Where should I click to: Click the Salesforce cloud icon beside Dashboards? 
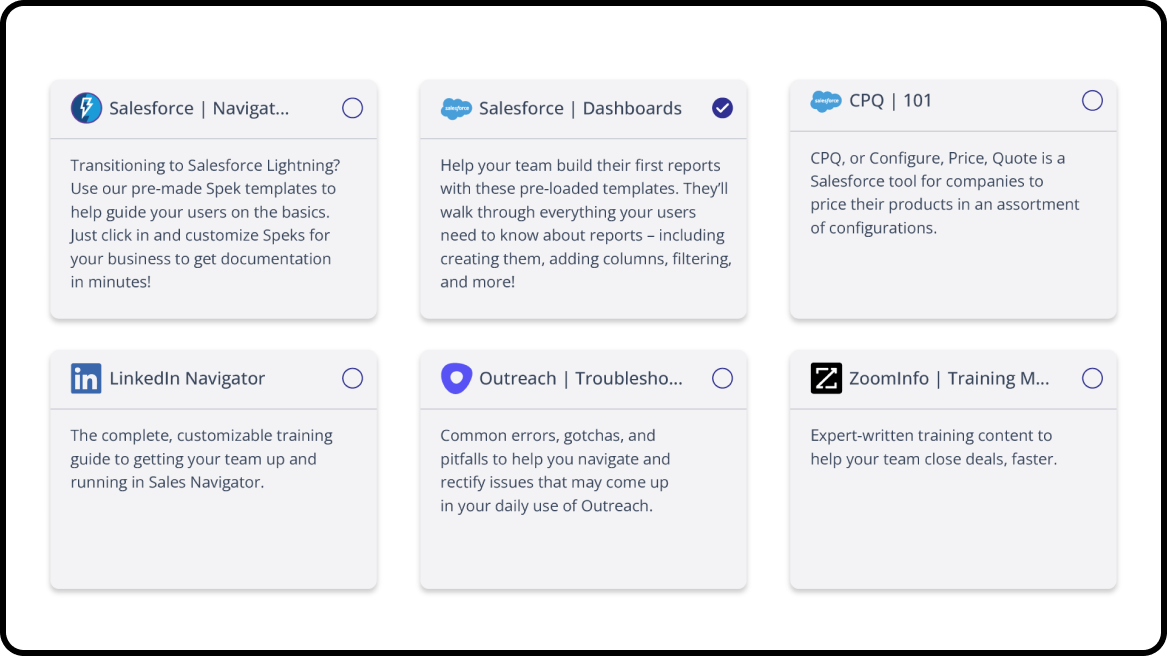(456, 108)
